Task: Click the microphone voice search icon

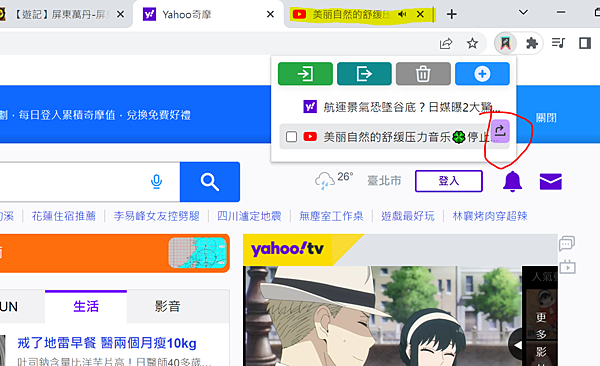Action: 156,181
